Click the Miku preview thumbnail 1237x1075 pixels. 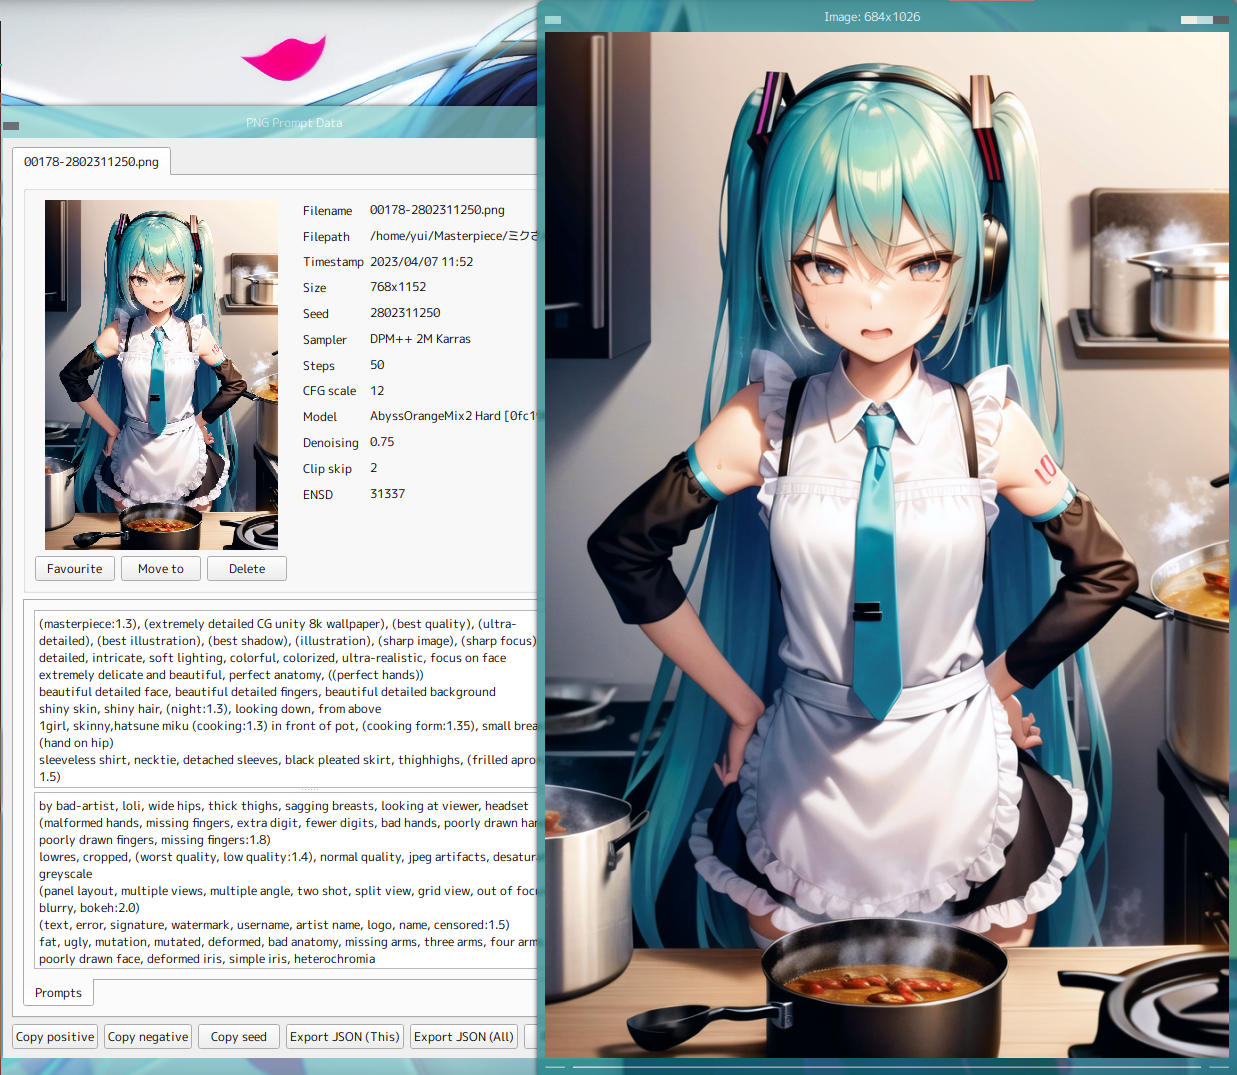(x=161, y=375)
